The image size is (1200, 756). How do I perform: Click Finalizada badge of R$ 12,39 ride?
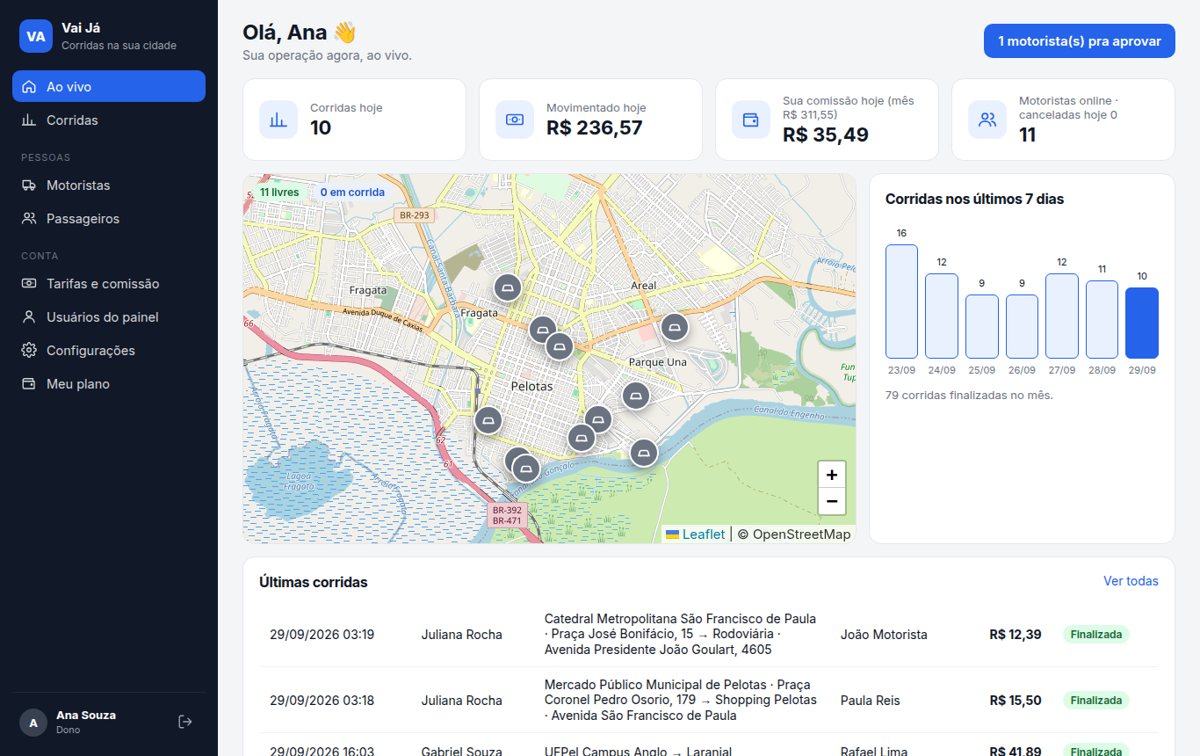click(1096, 634)
